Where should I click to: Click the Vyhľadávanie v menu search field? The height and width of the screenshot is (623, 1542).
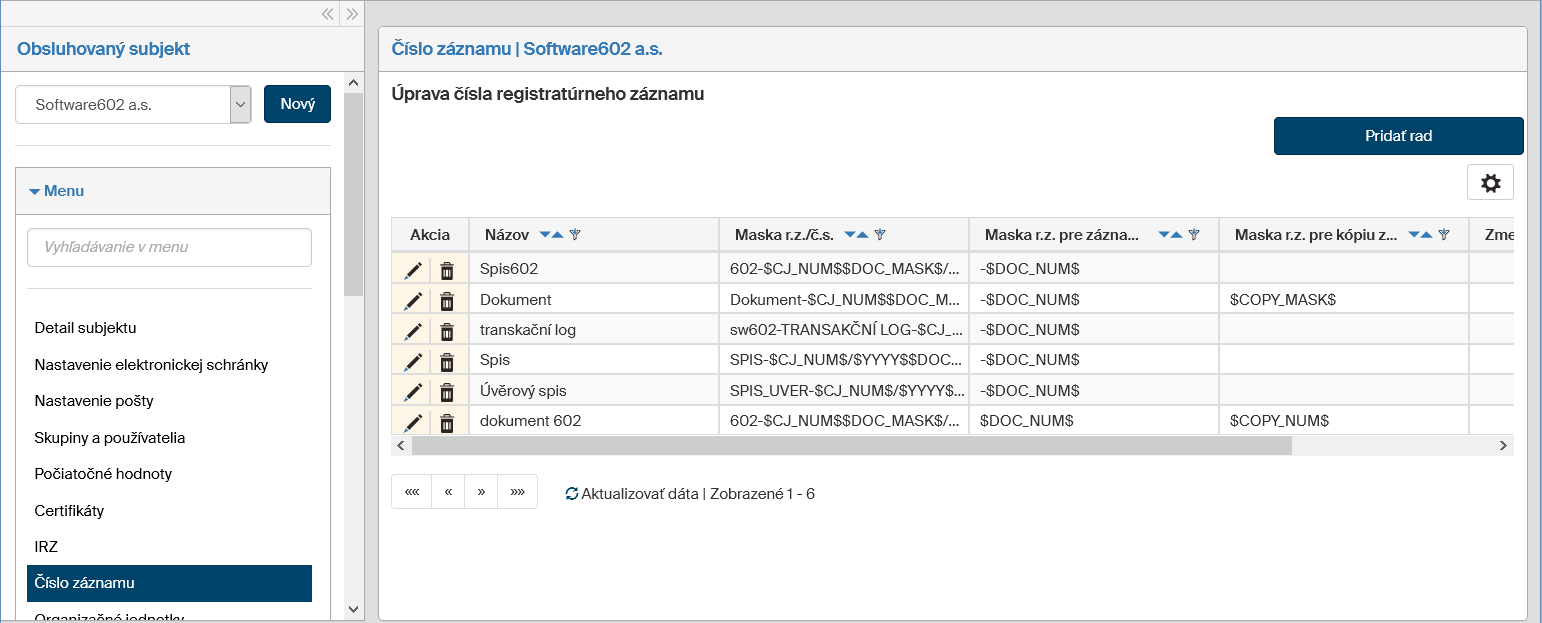169,247
